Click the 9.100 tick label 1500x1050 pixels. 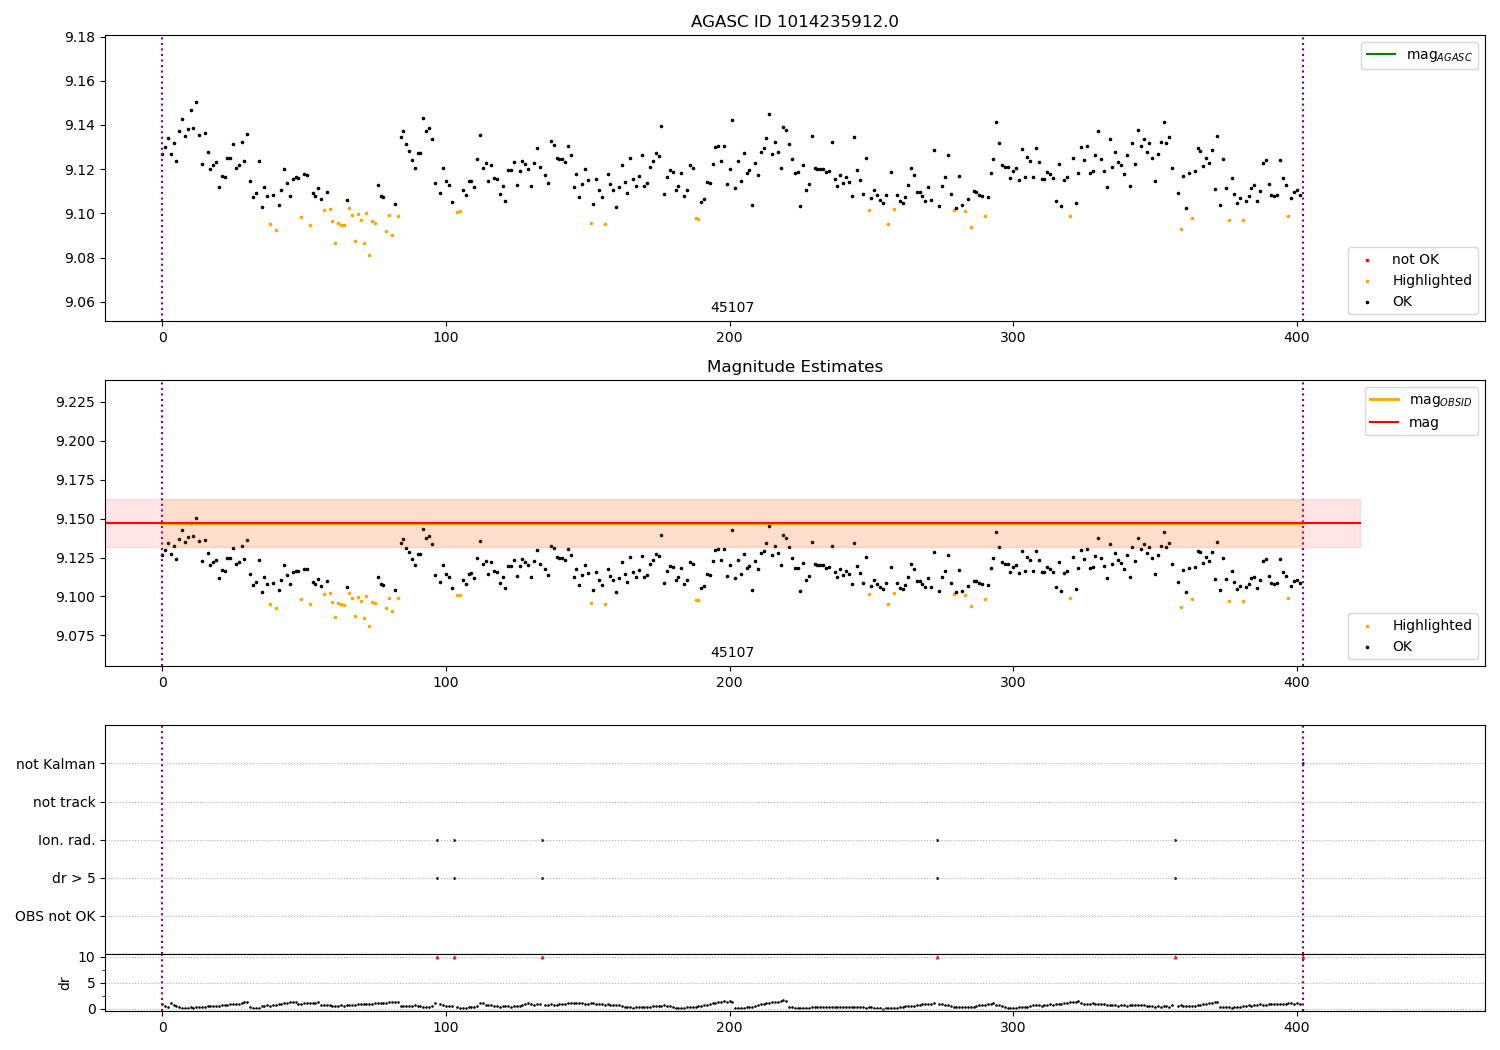(75, 598)
